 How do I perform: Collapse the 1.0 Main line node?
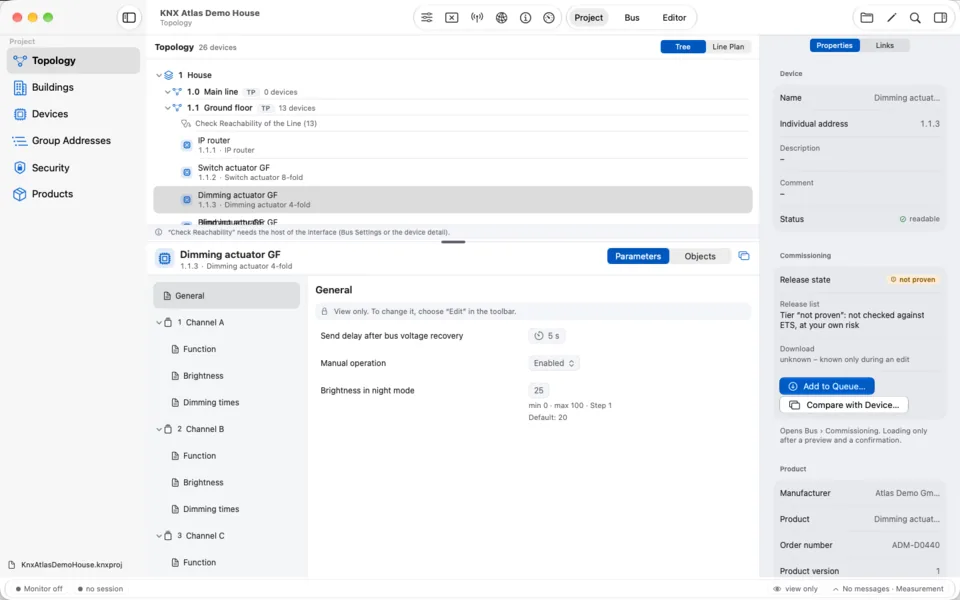point(168,92)
